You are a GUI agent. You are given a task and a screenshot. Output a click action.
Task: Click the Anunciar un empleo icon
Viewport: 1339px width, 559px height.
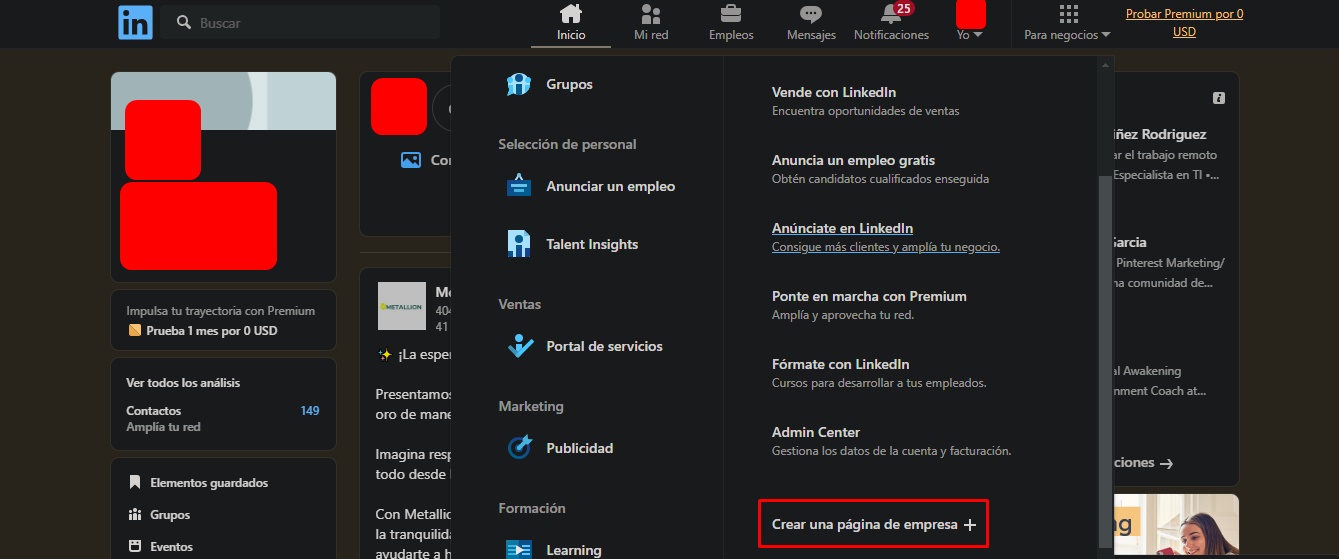point(519,186)
